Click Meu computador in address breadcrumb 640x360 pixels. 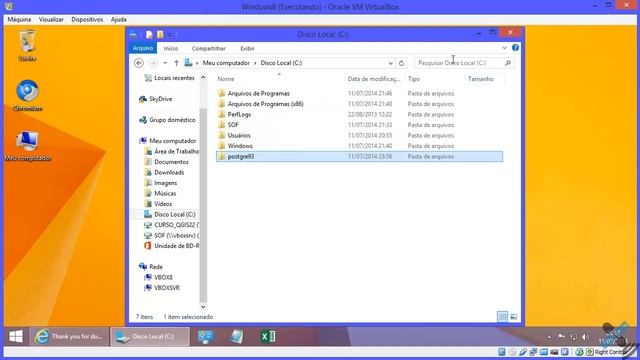click(226, 63)
